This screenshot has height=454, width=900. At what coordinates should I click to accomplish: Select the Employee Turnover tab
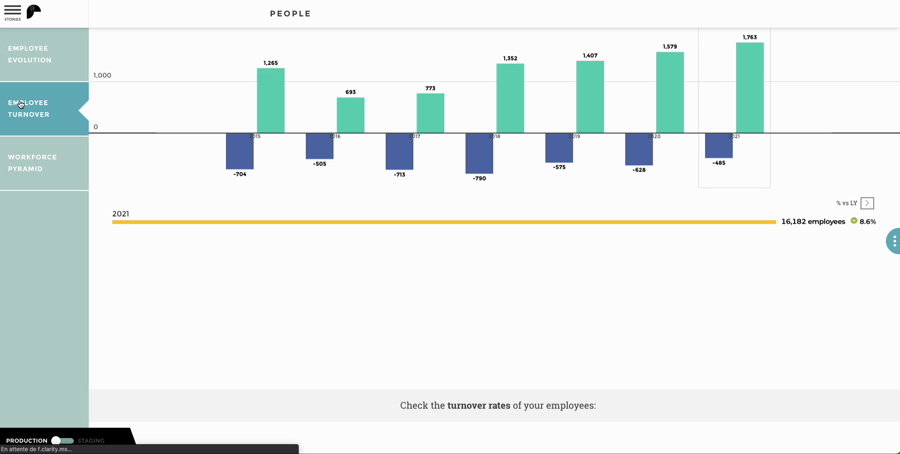[x=44, y=108]
